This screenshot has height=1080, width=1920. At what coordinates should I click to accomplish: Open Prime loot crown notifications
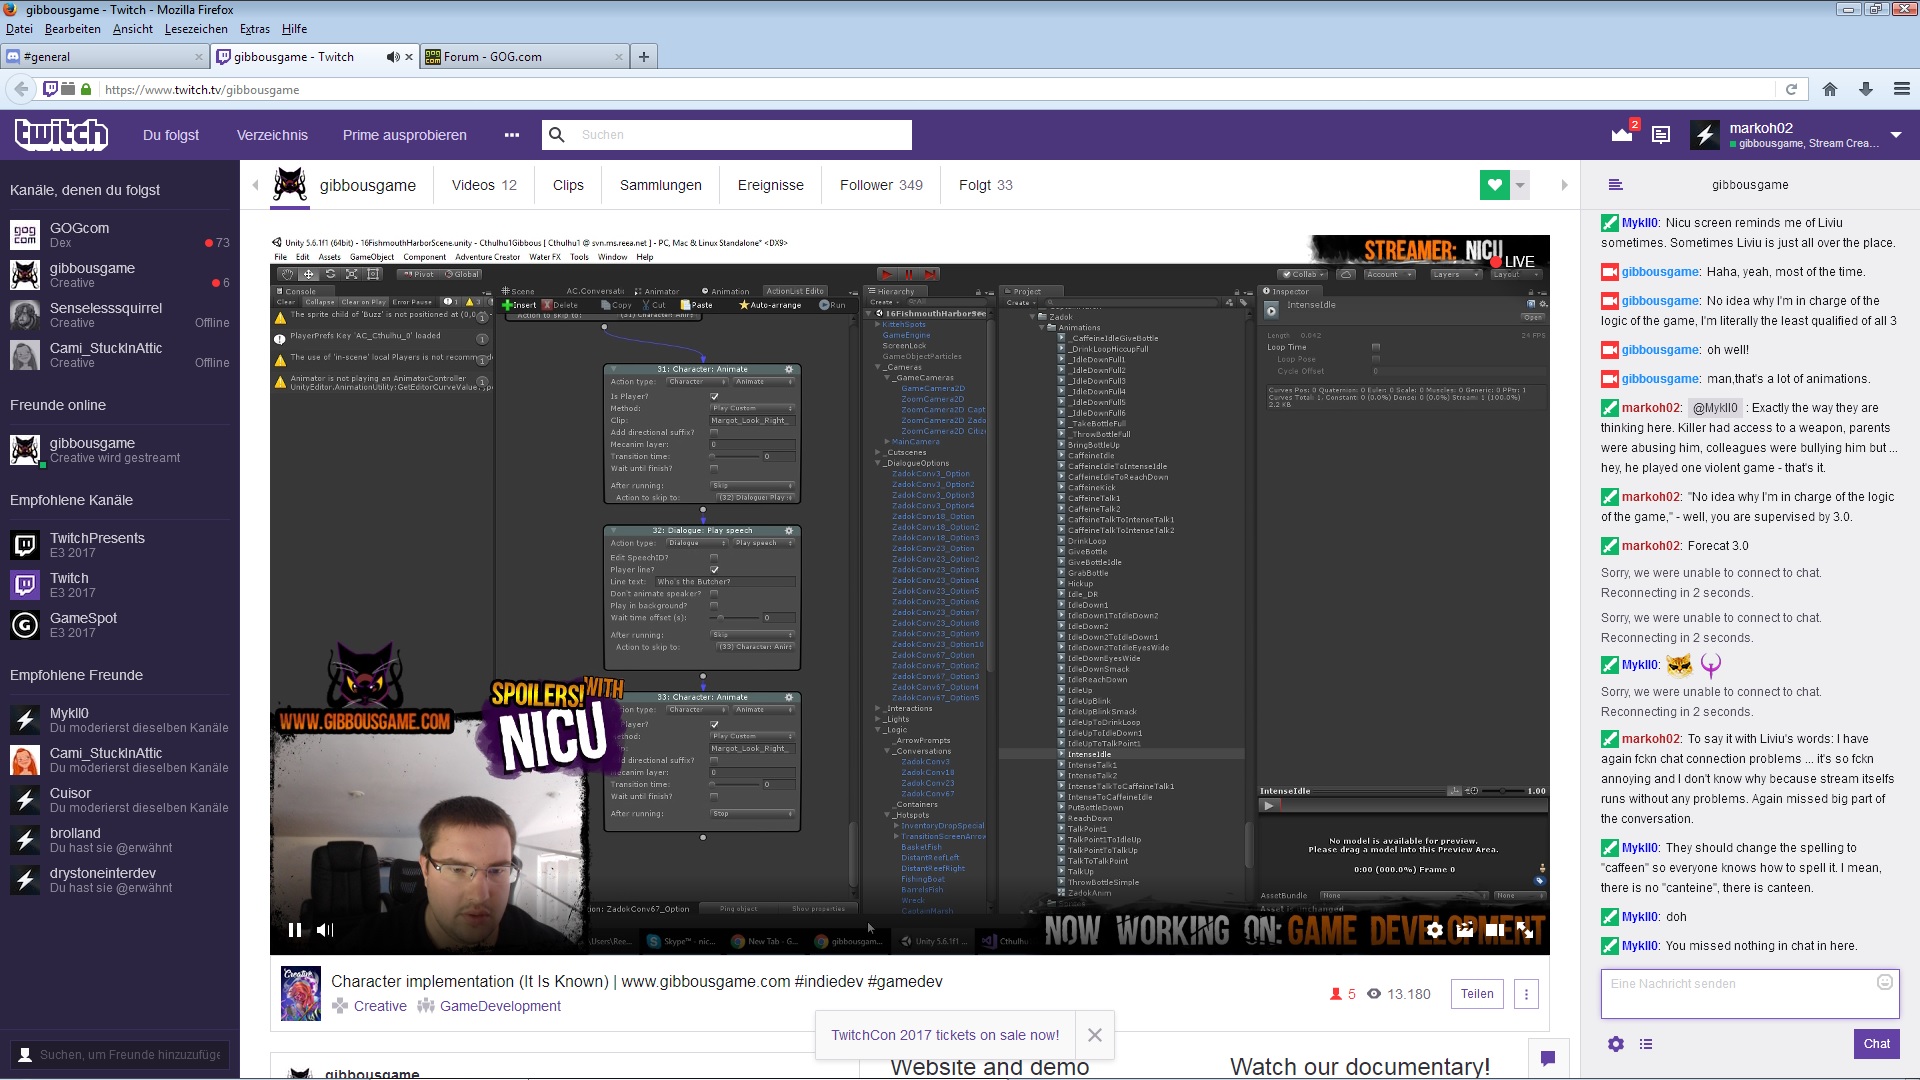[1622, 134]
